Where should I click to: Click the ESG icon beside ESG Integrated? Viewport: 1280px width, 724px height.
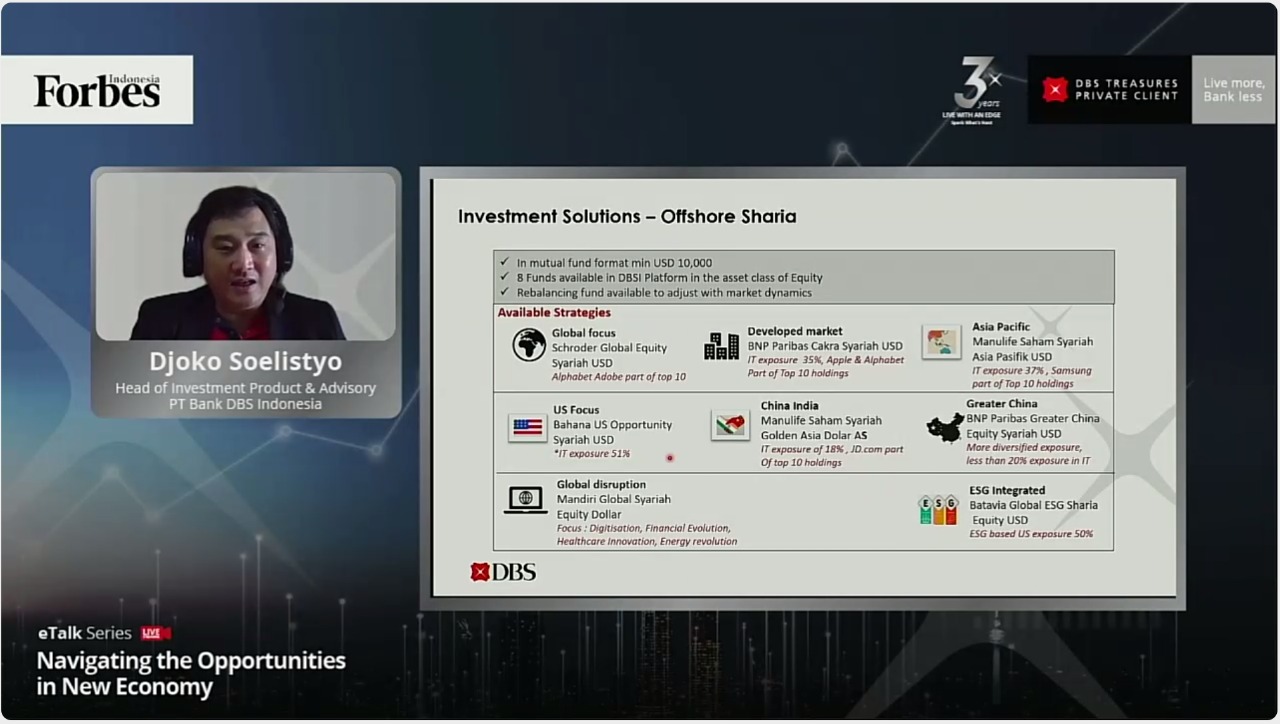point(938,509)
